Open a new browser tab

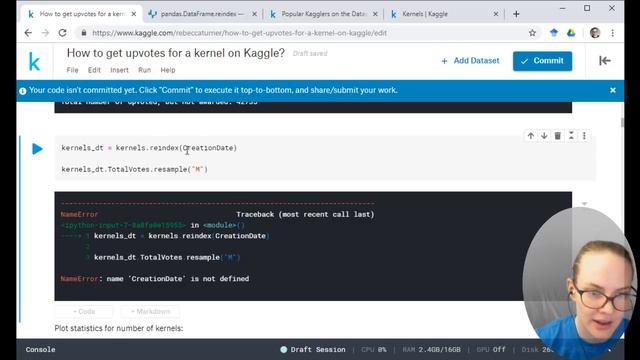click(516, 14)
